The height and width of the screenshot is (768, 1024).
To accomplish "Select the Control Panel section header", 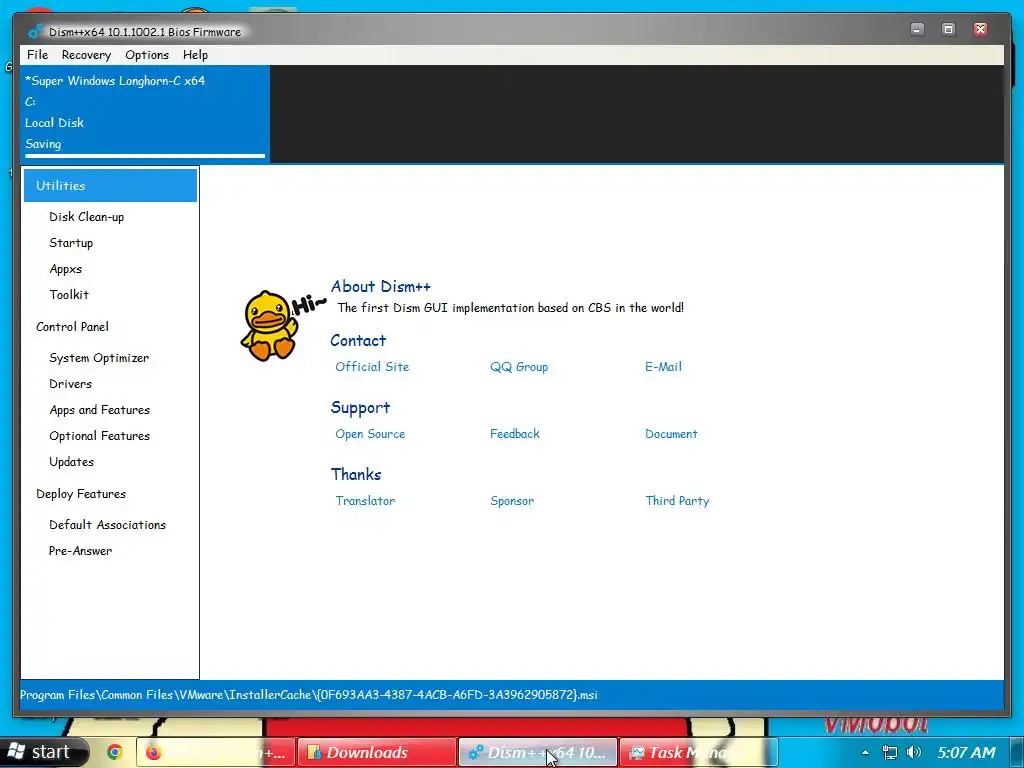I will [x=72, y=327].
